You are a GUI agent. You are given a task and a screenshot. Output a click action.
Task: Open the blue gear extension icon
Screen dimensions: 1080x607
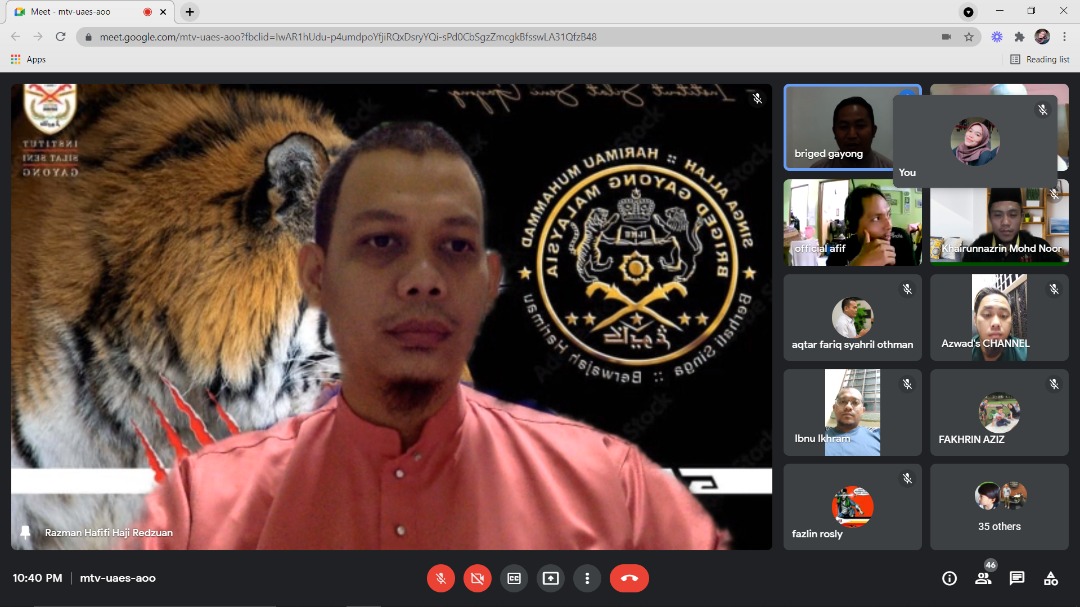tap(997, 37)
